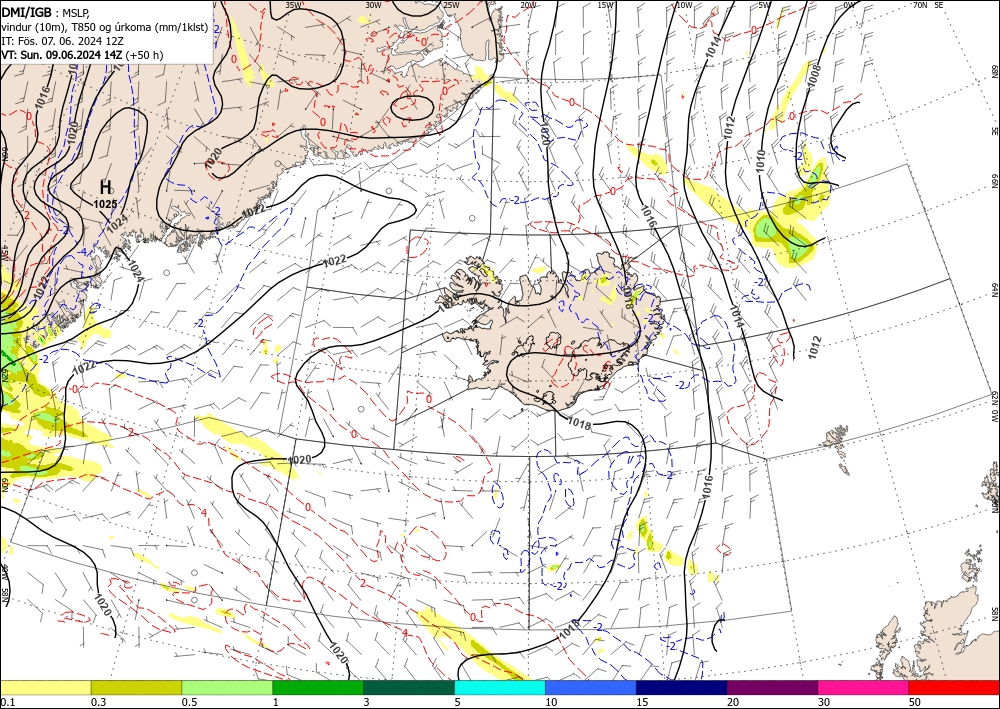Click the '1010' isobar label
1000x709 pixels.
[x=760, y=161]
